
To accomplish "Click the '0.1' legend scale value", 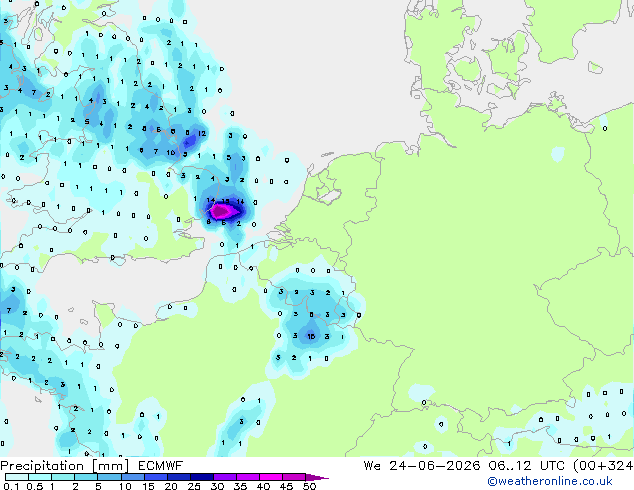I will 11,486.
